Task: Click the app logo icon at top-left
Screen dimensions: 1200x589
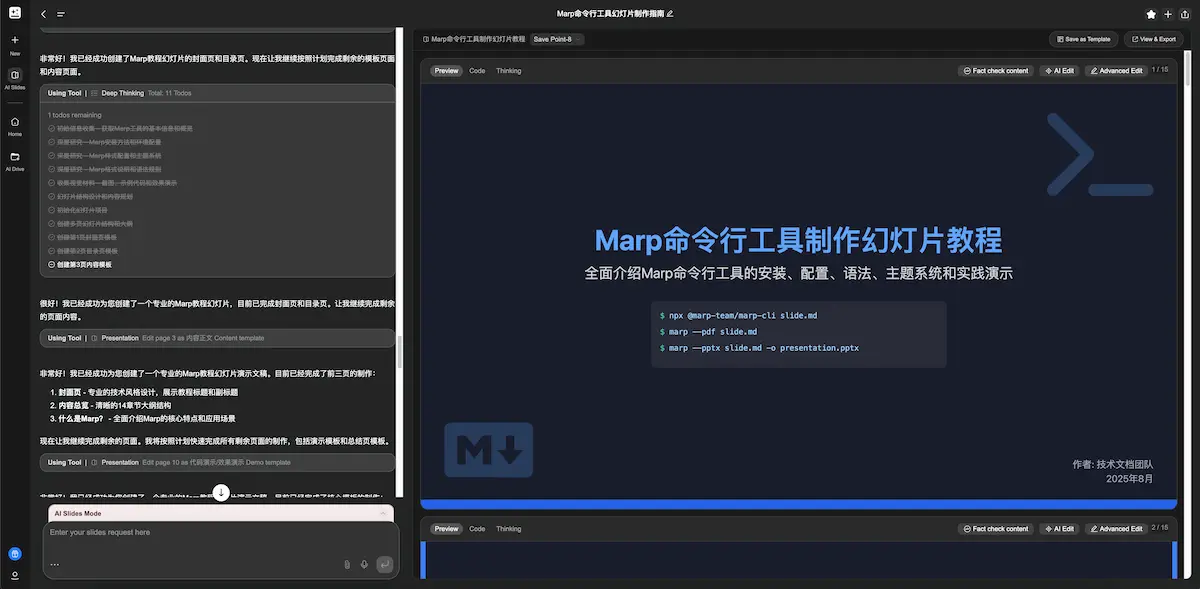Action: coord(14,13)
